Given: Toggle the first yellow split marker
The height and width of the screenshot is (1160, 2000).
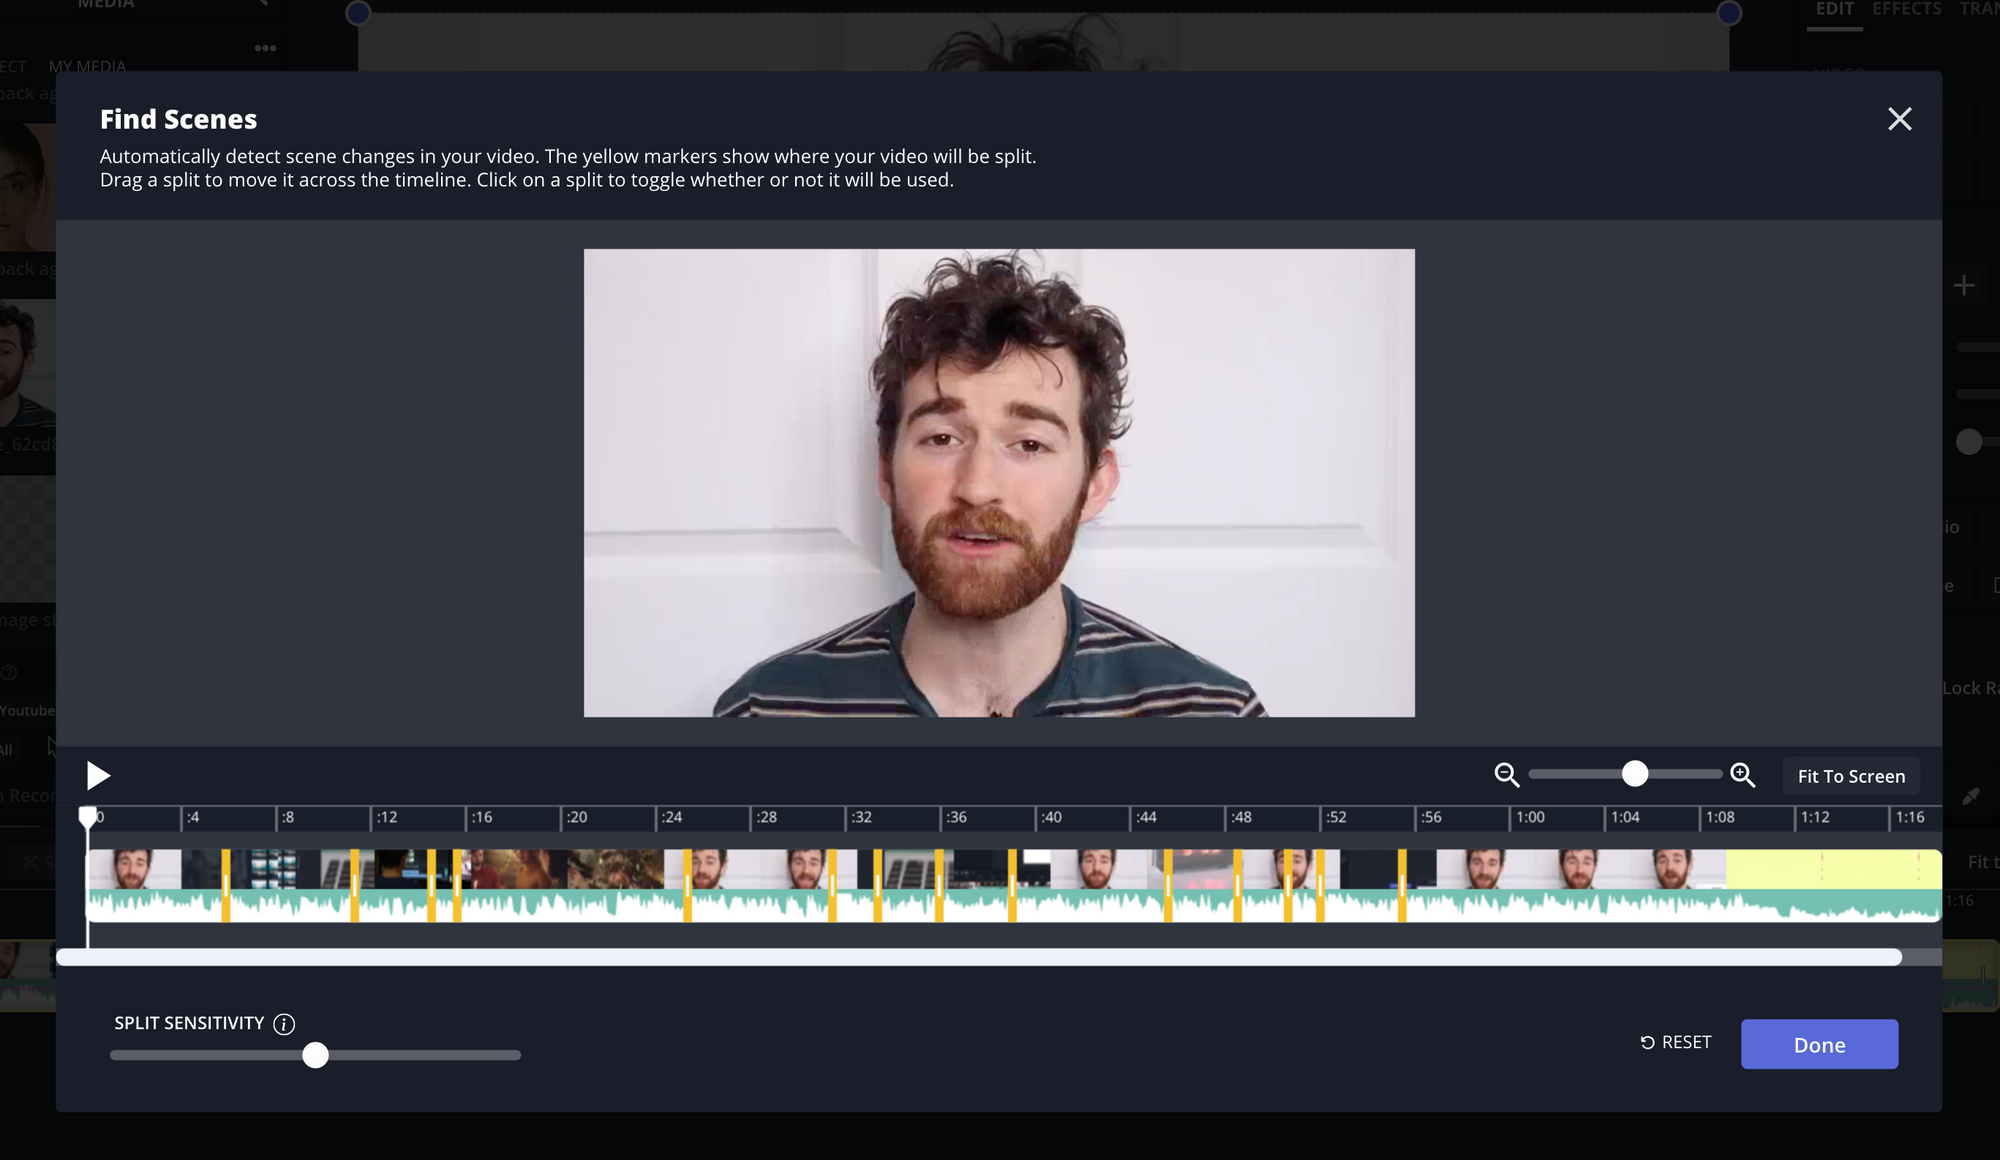Looking at the screenshot, I should click(226, 885).
